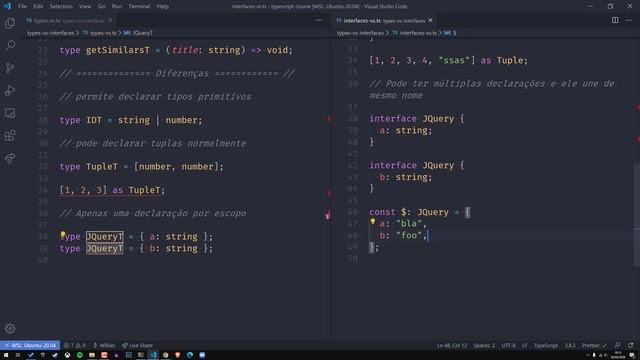The width and height of the screenshot is (640, 360).
Task: Click the VS Code logo in title bar
Action: 7,6
